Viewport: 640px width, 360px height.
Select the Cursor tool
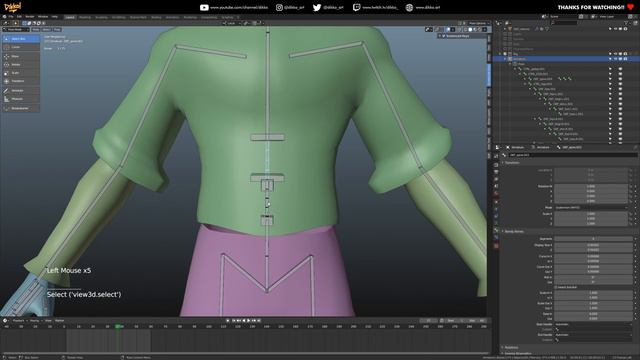click(x=21, y=47)
